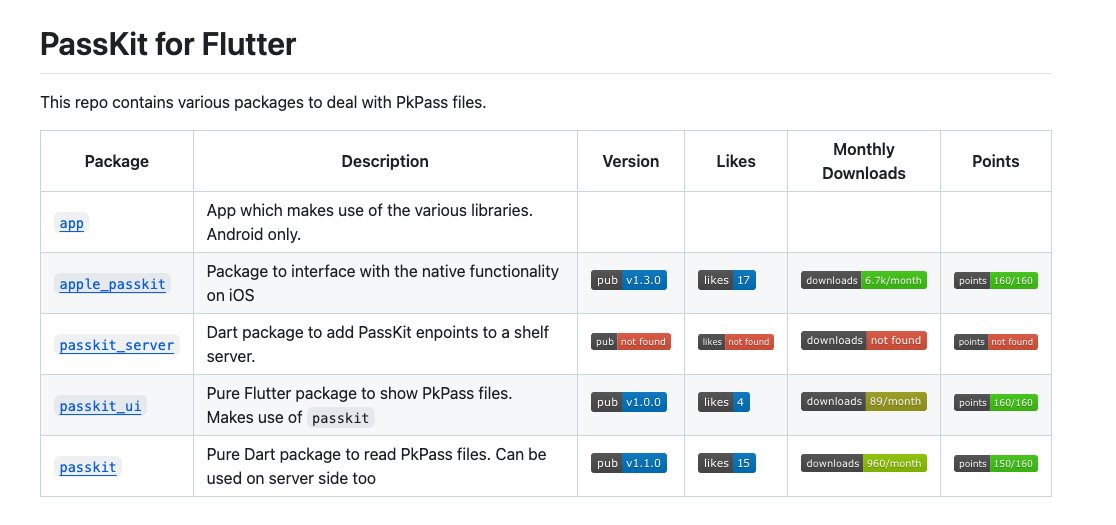Click 'This repo contains various packages' paragraph

(263, 102)
